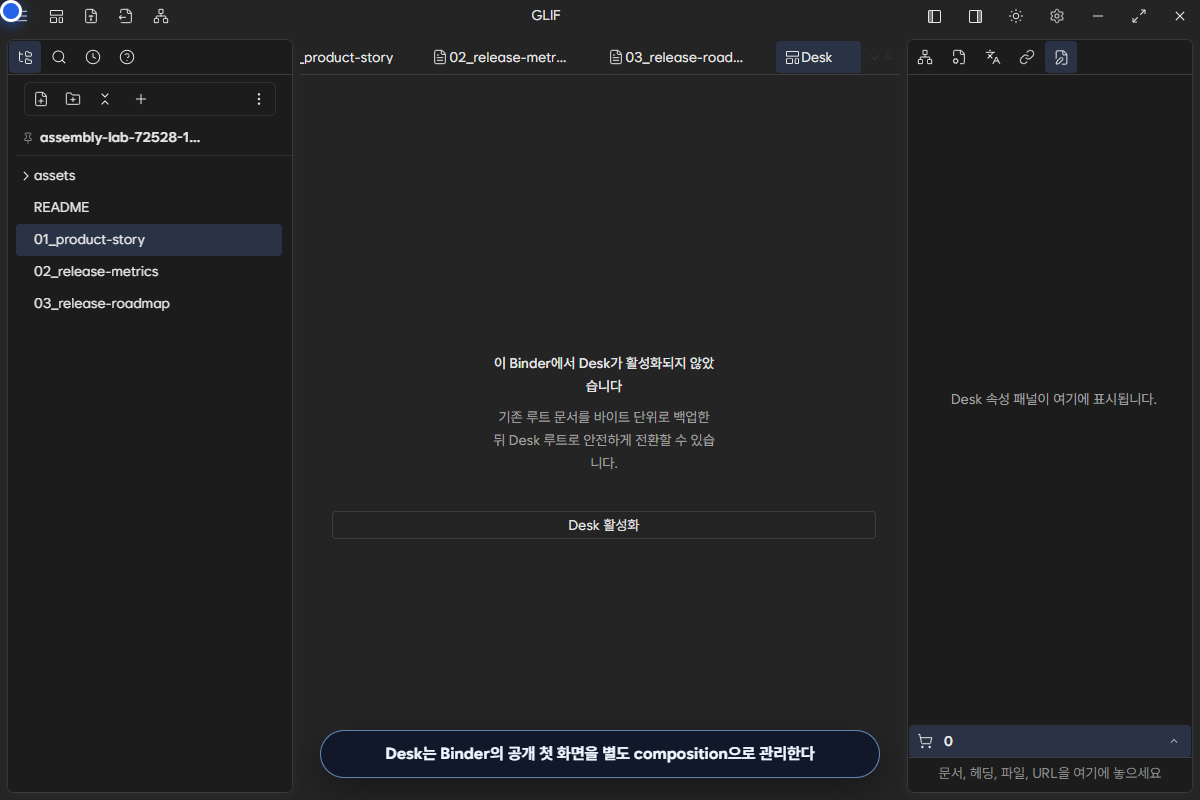Screen dimensions: 1200x800
Task: Click the pin icon beside assembly-lab binder name
Action: pyautogui.click(x=27, y=138)
